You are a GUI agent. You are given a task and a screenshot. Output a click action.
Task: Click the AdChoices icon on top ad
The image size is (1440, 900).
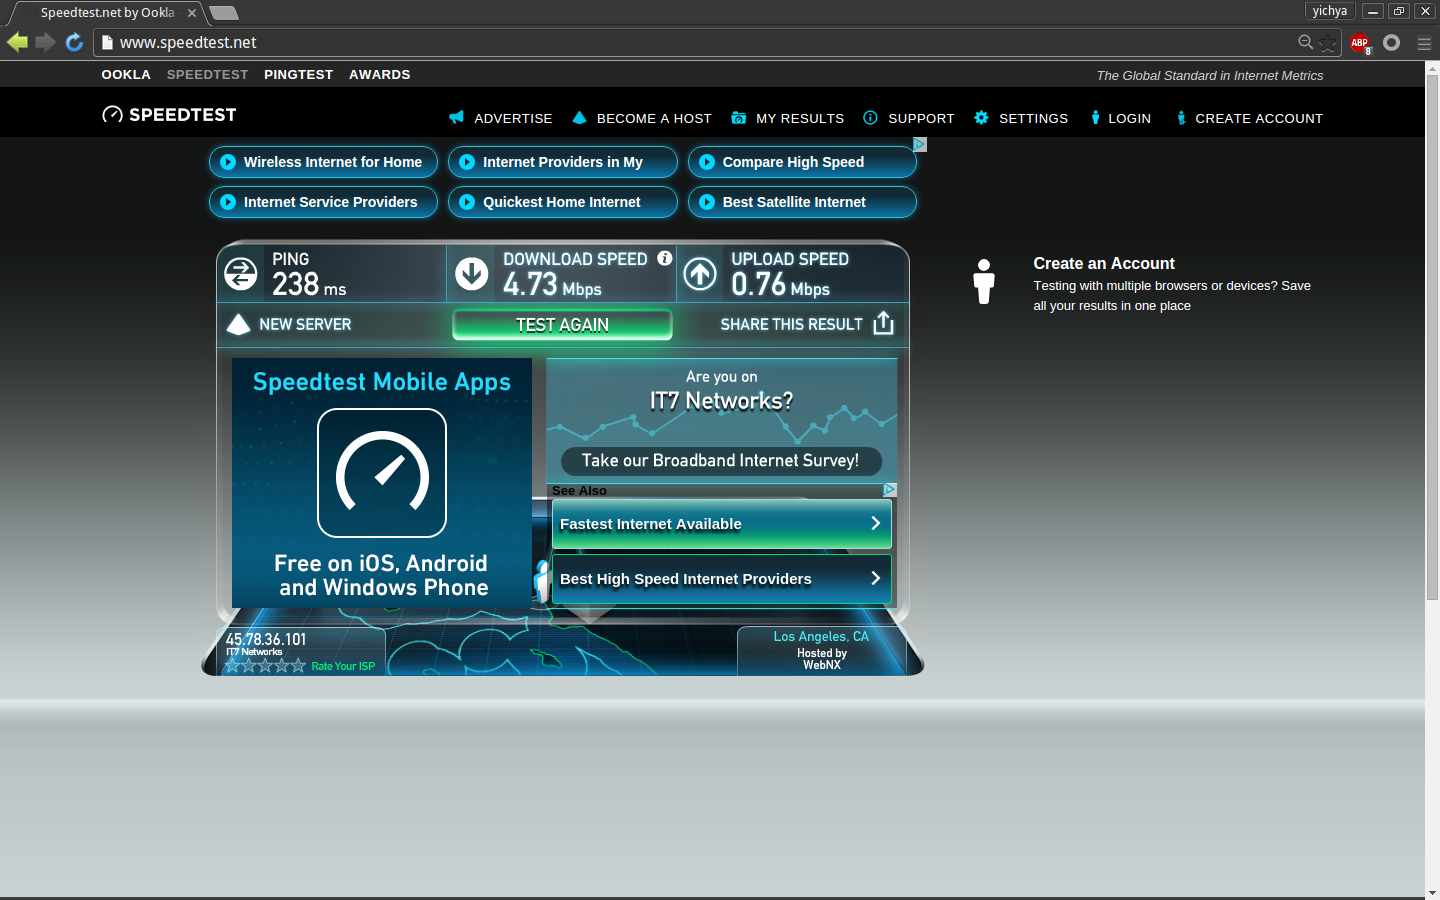tap(920, 144)
